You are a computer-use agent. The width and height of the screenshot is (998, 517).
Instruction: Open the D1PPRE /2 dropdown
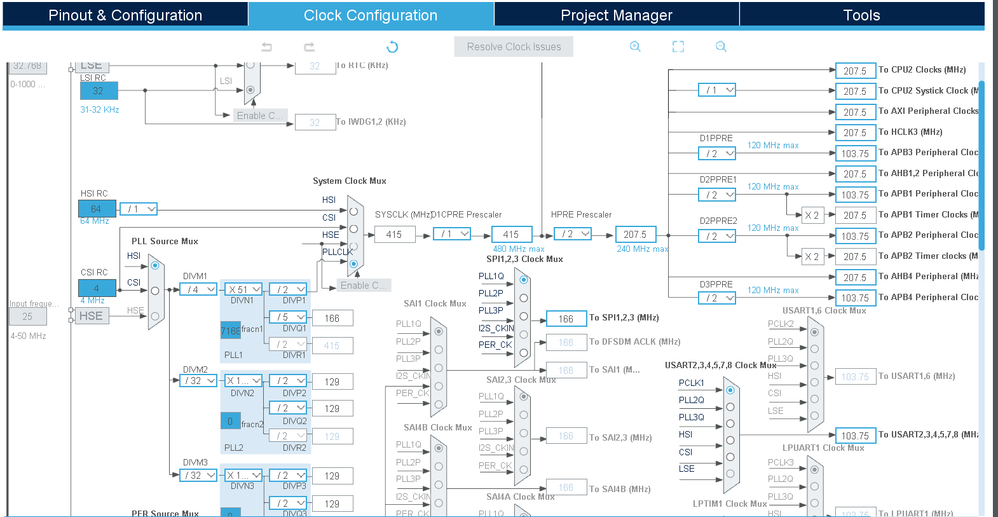[717, 153]
